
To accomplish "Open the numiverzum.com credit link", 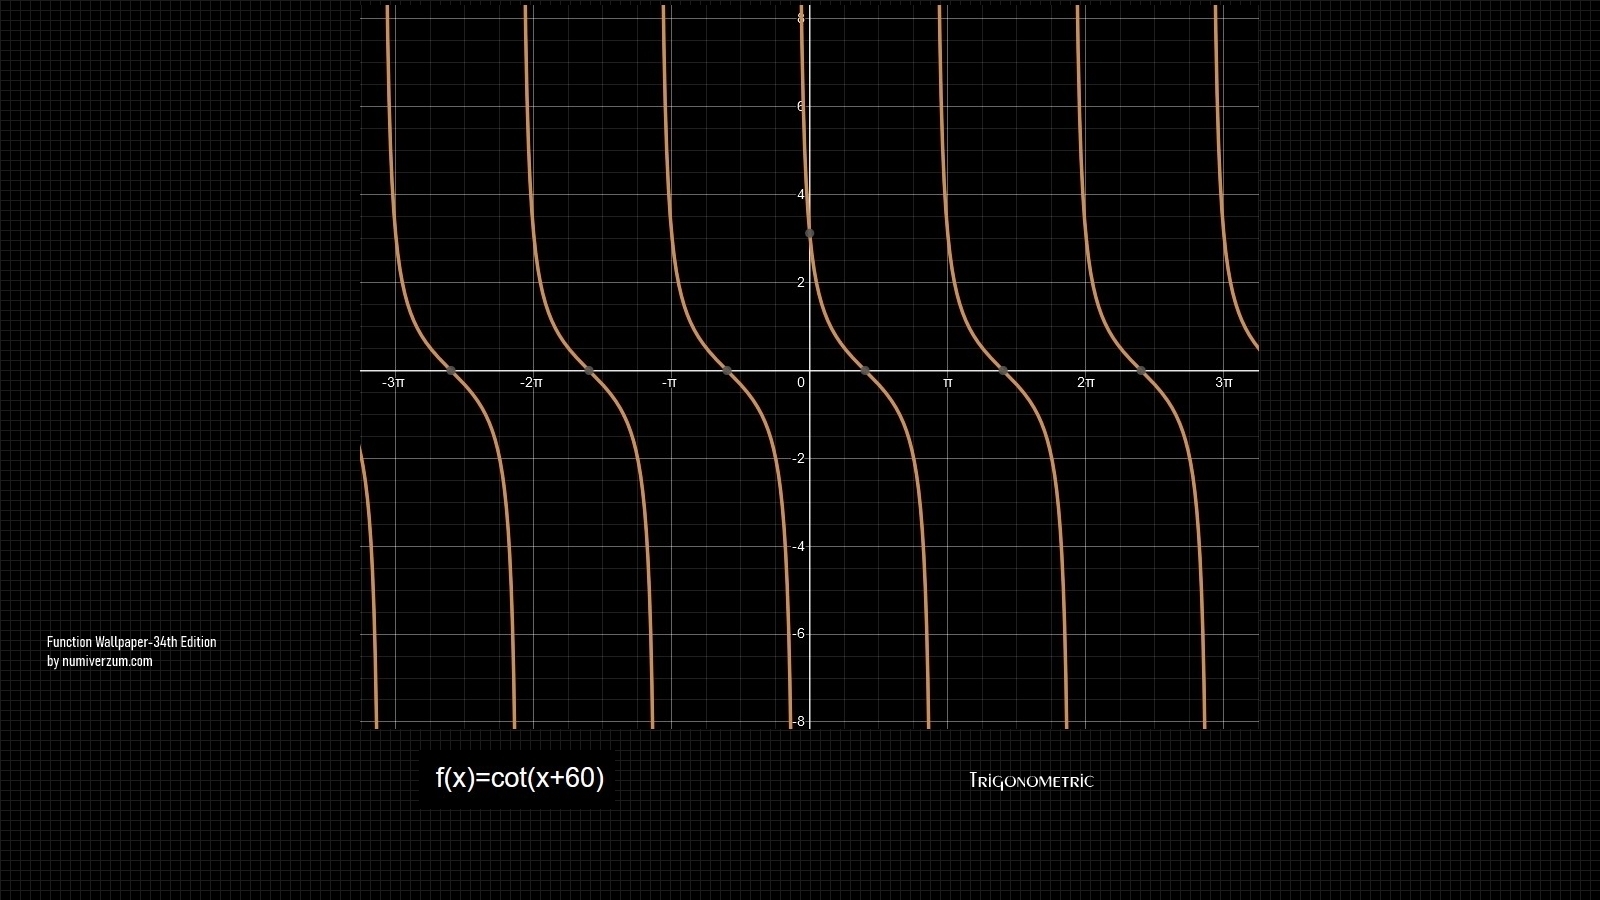I will (100, 661).
